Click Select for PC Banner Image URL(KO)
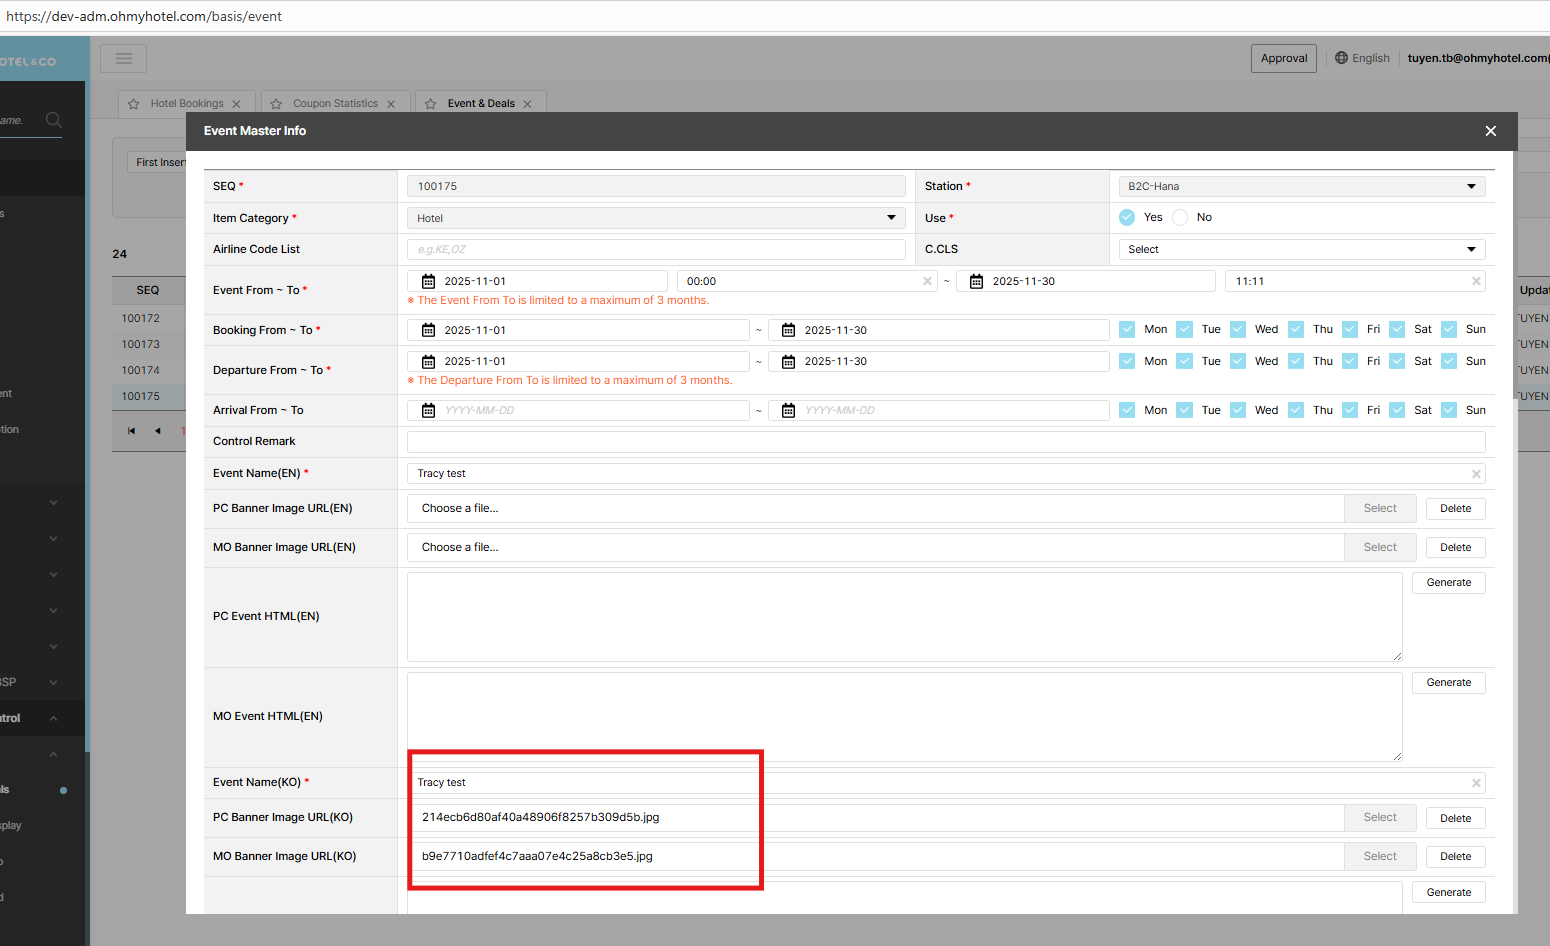Viewport: 1550px width, 946px height. [x=1380, y=817]
